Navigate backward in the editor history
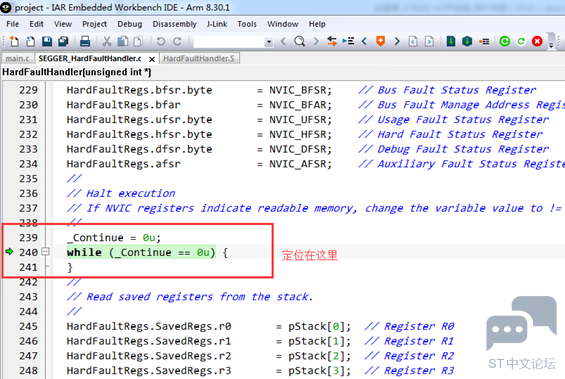 click(413, 41)
